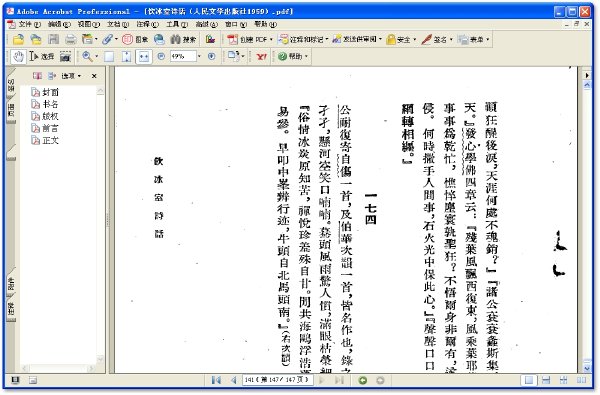Close the bookmarks panel with X

(x=94, y=76)
